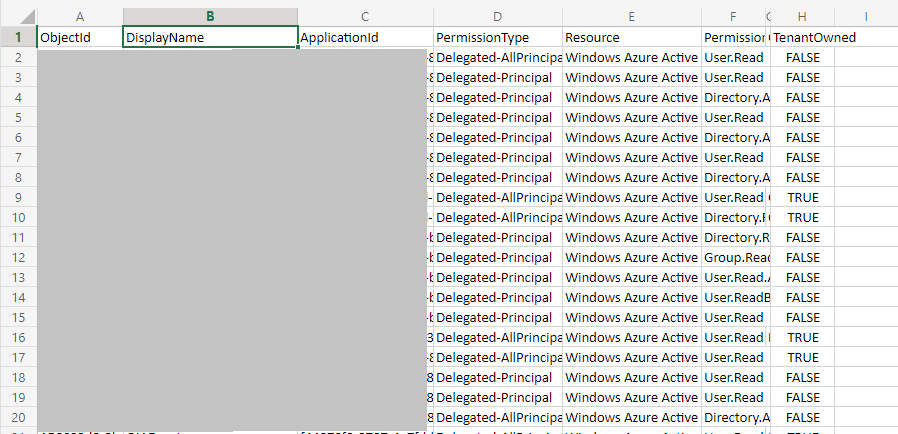
Task: Select FALSE cell in row 19
Action: tap(802, 397)
